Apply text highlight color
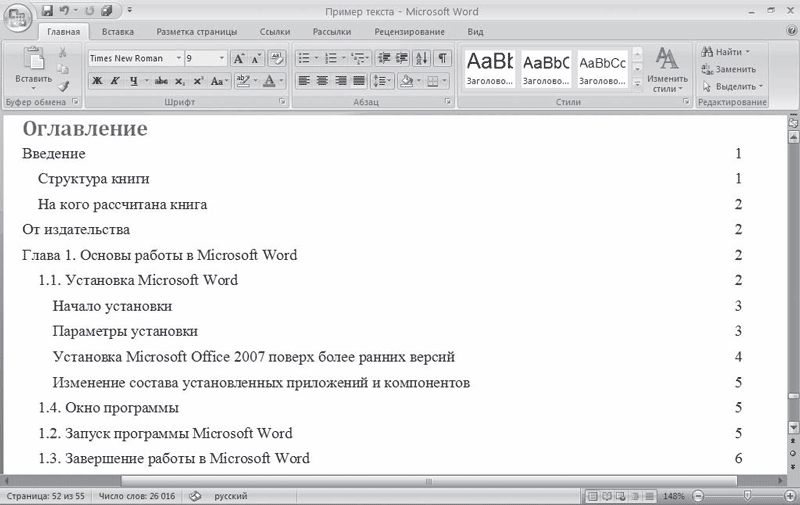 (x=243, y=81)
